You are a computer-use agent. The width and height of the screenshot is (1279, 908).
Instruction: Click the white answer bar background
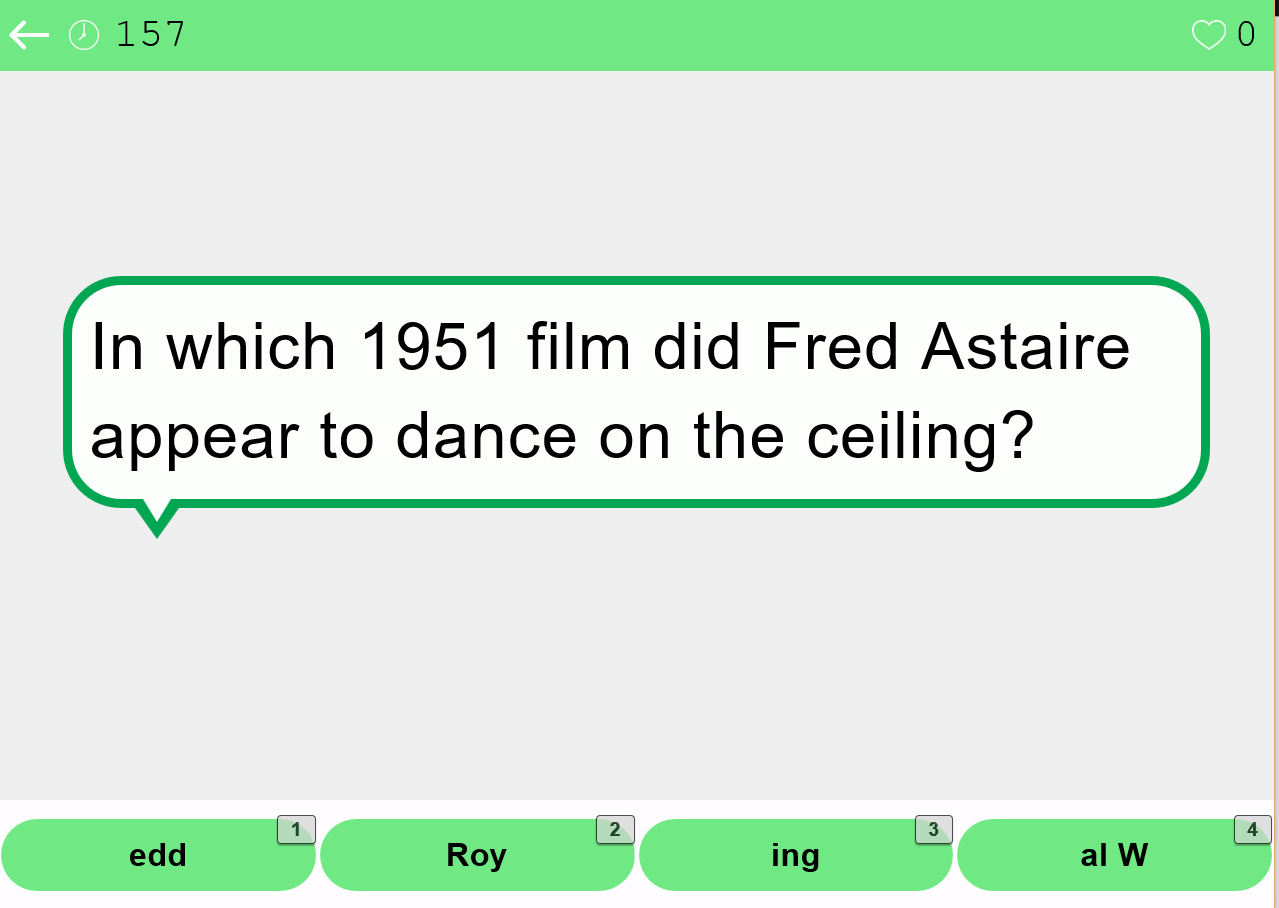(640, 808)
